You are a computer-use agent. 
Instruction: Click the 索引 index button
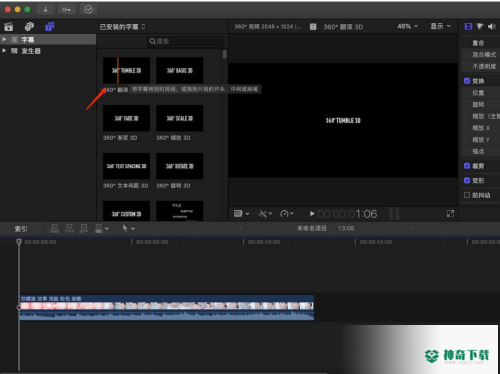(x=21, y=229)
